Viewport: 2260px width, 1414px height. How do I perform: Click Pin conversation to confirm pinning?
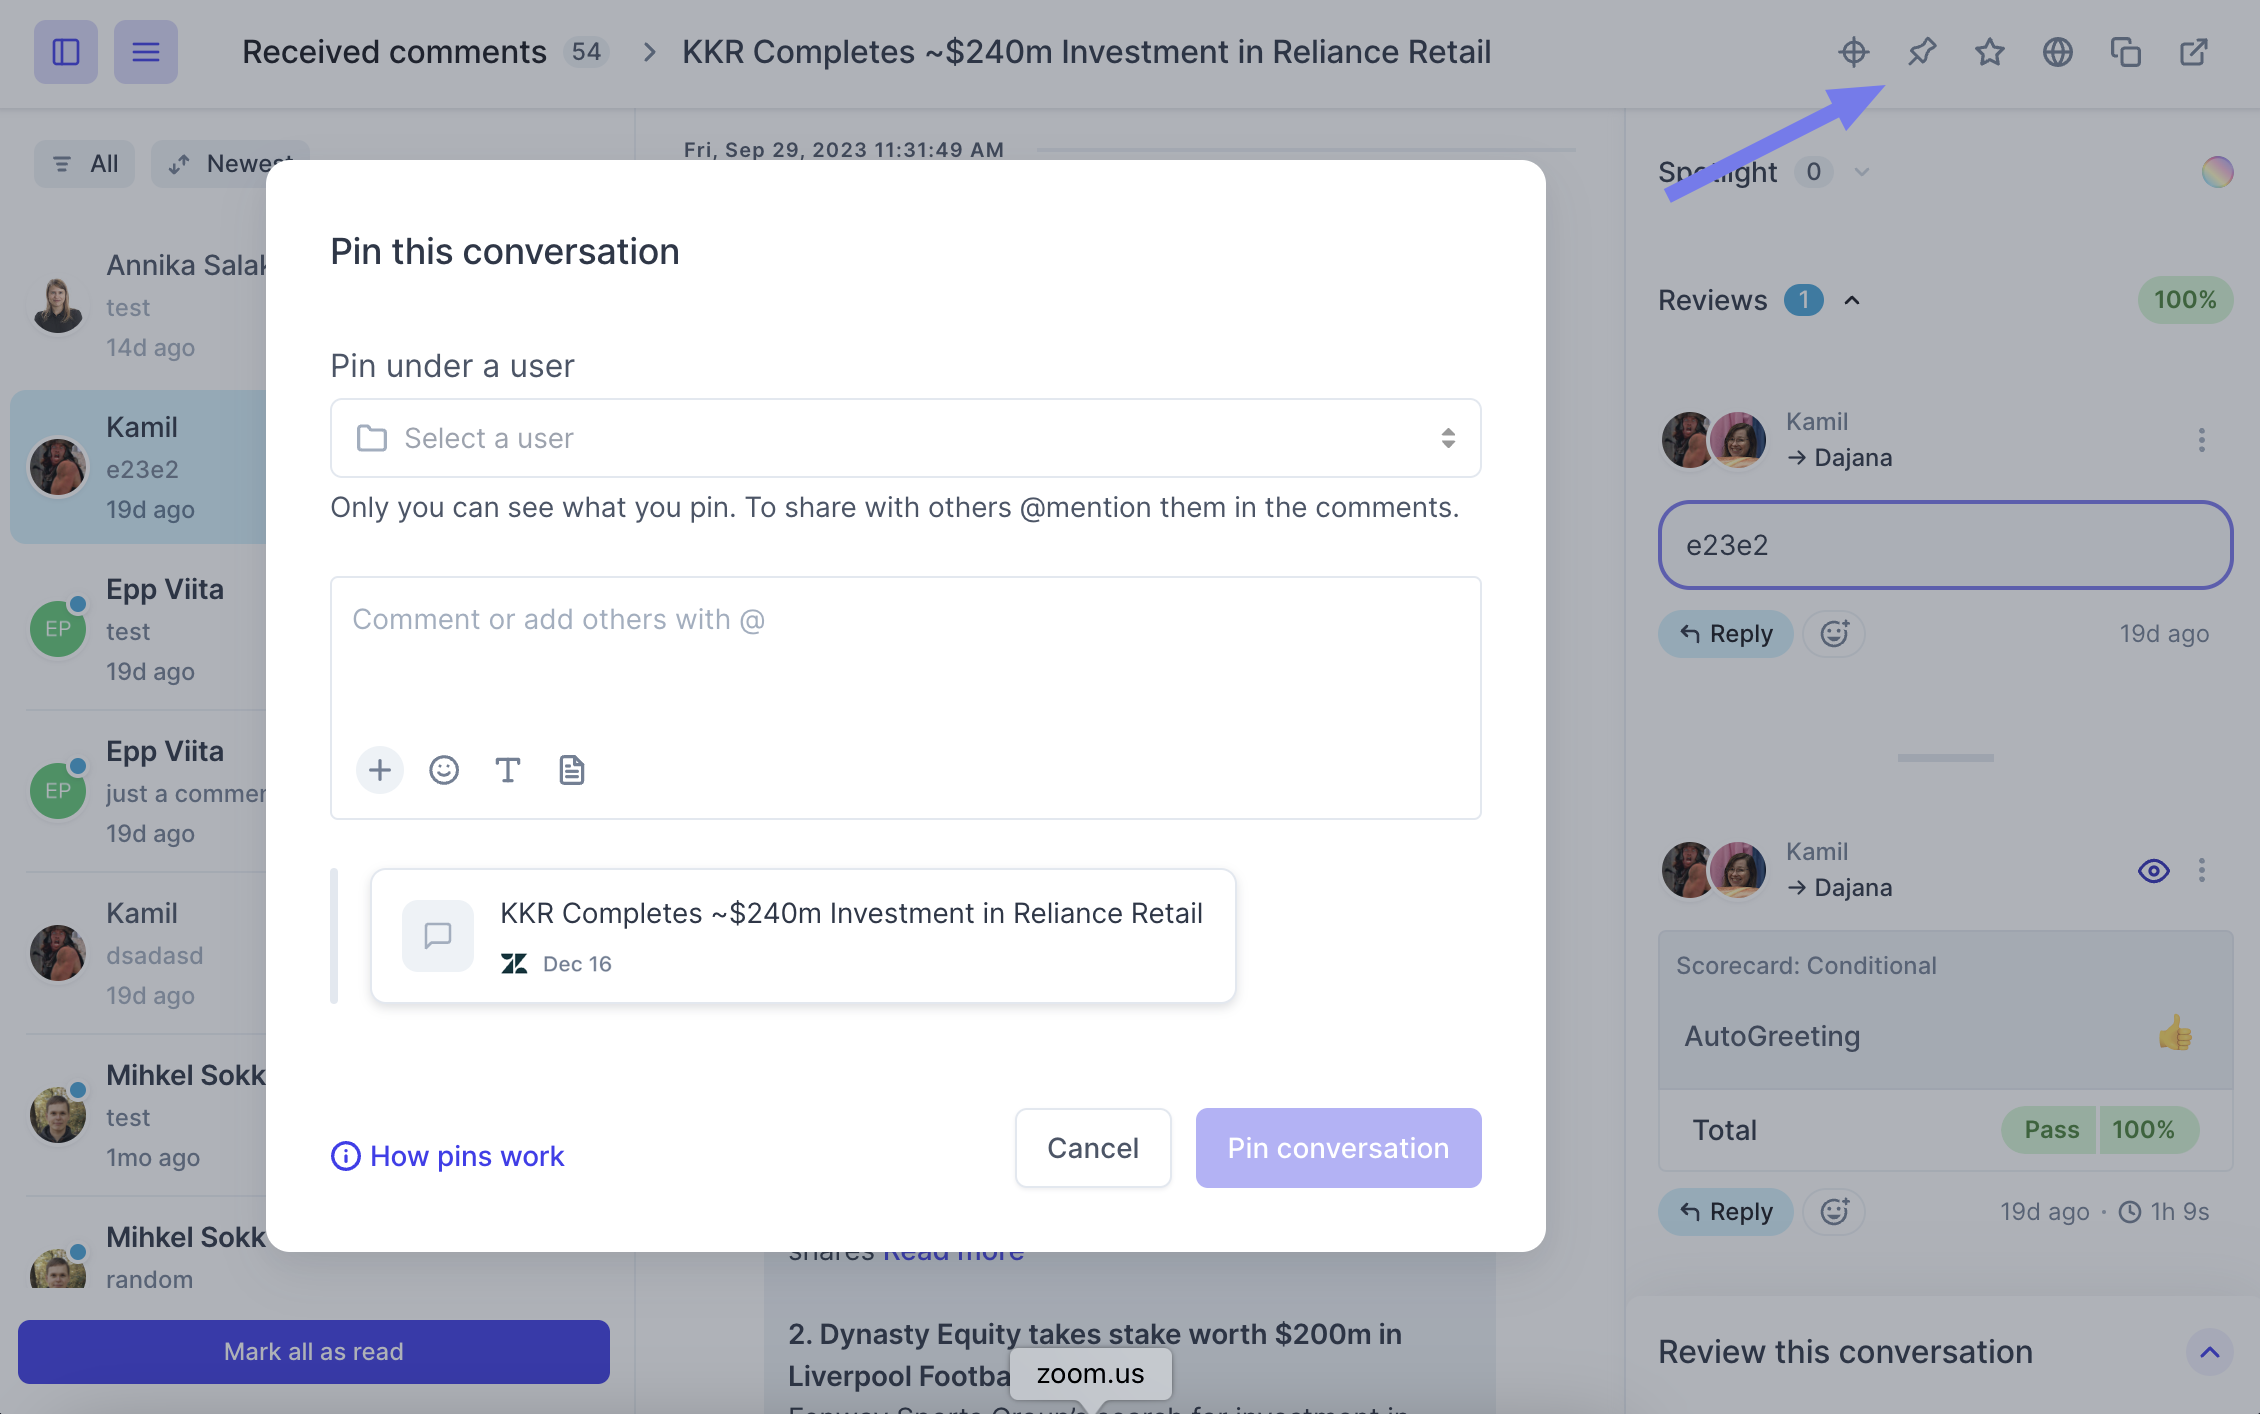pyautogui.click(x=1338, y=1147)
